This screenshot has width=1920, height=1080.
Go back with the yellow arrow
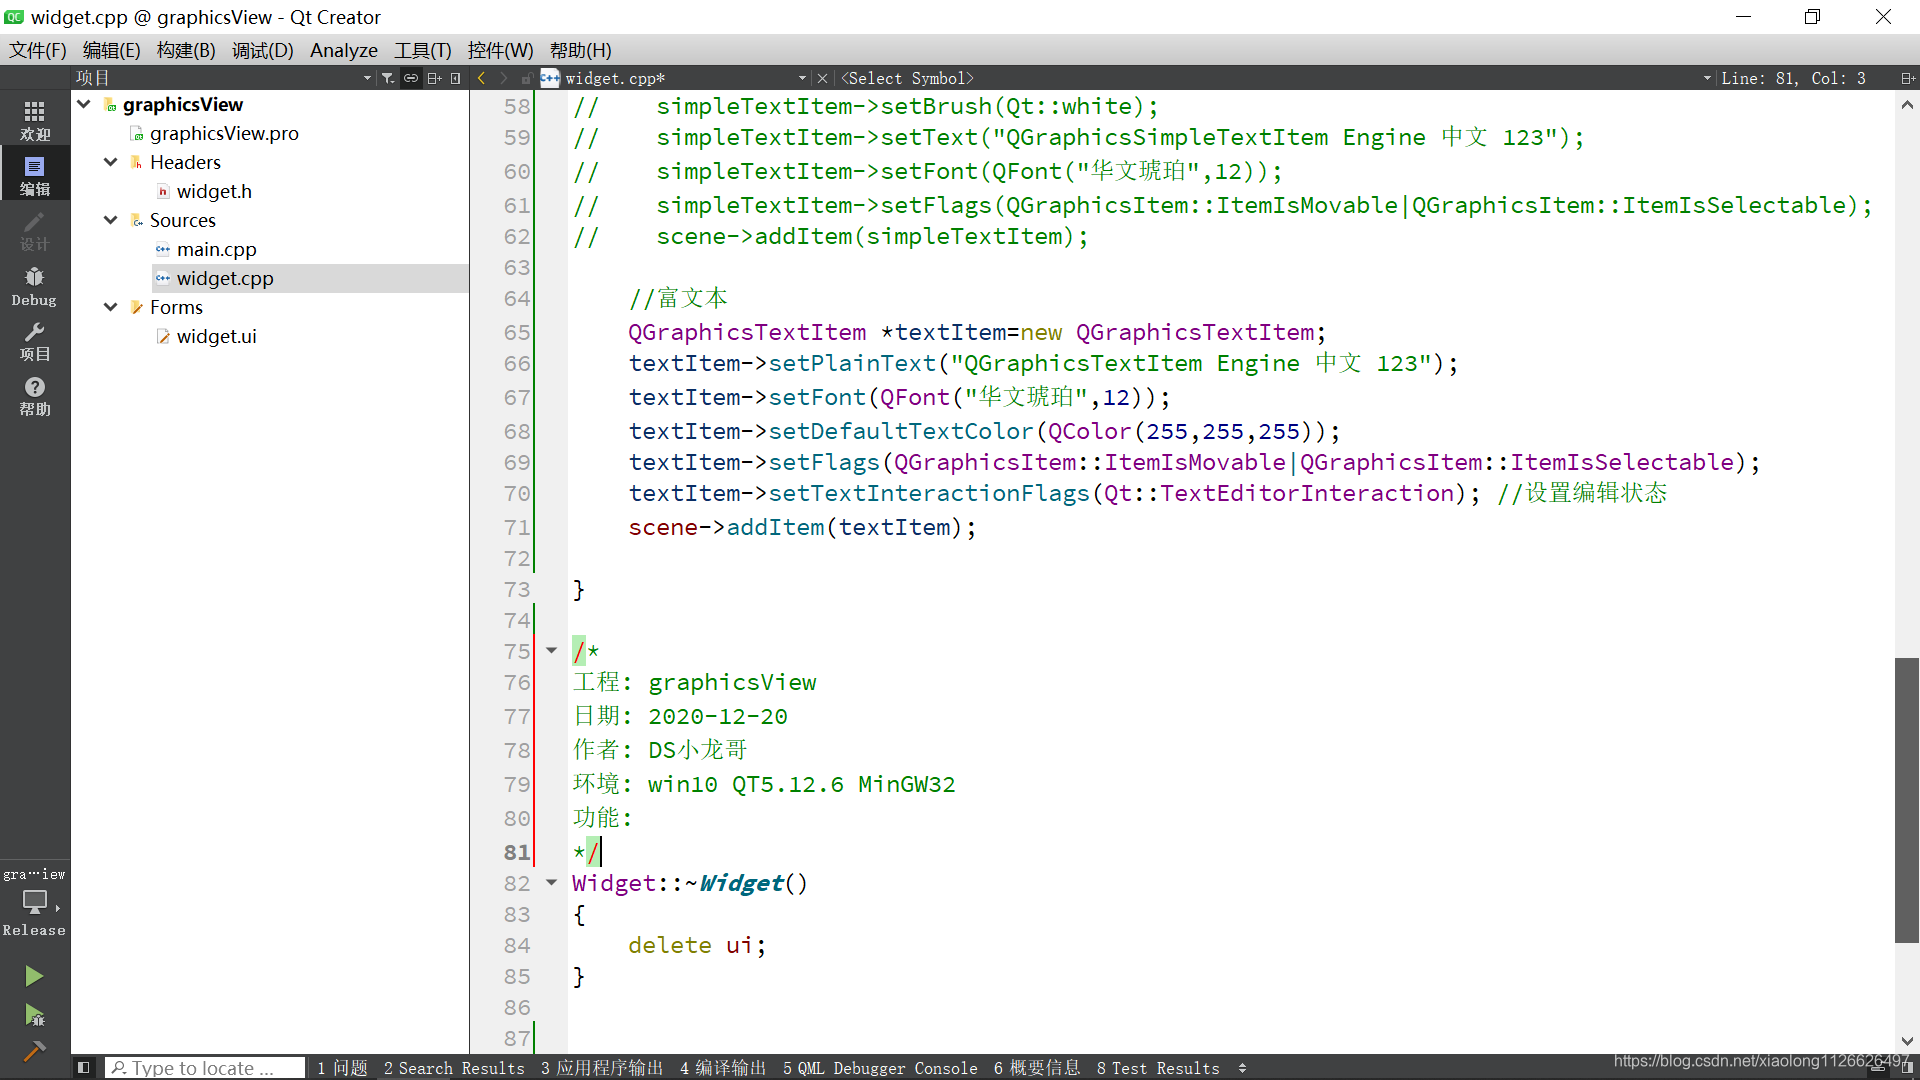click(x=482, y=78)
